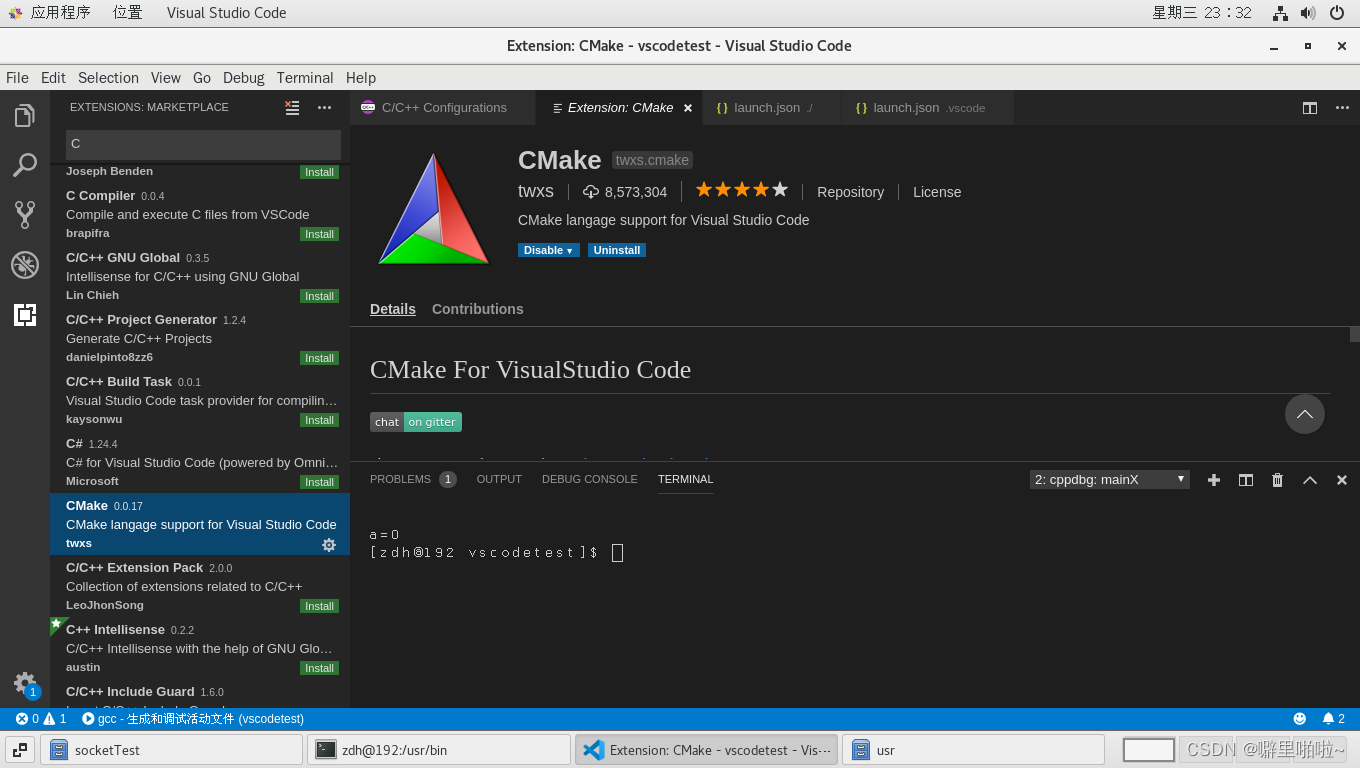Switch to OUTPUT panel tab
The width and height of the screenshot is (1360, 768).
coord(499,480)
